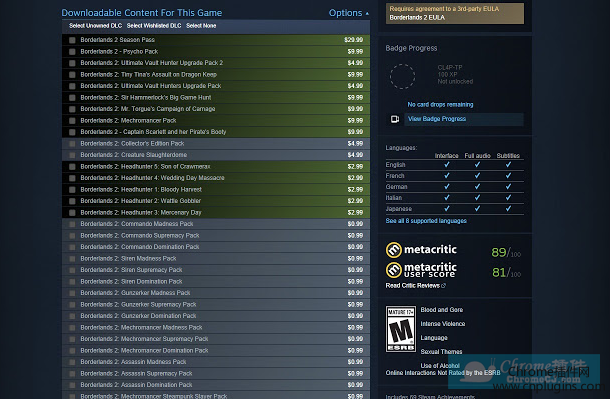
Task: Click the 81/100 user score
Action: pyautogui.click(x=506, y=273)
